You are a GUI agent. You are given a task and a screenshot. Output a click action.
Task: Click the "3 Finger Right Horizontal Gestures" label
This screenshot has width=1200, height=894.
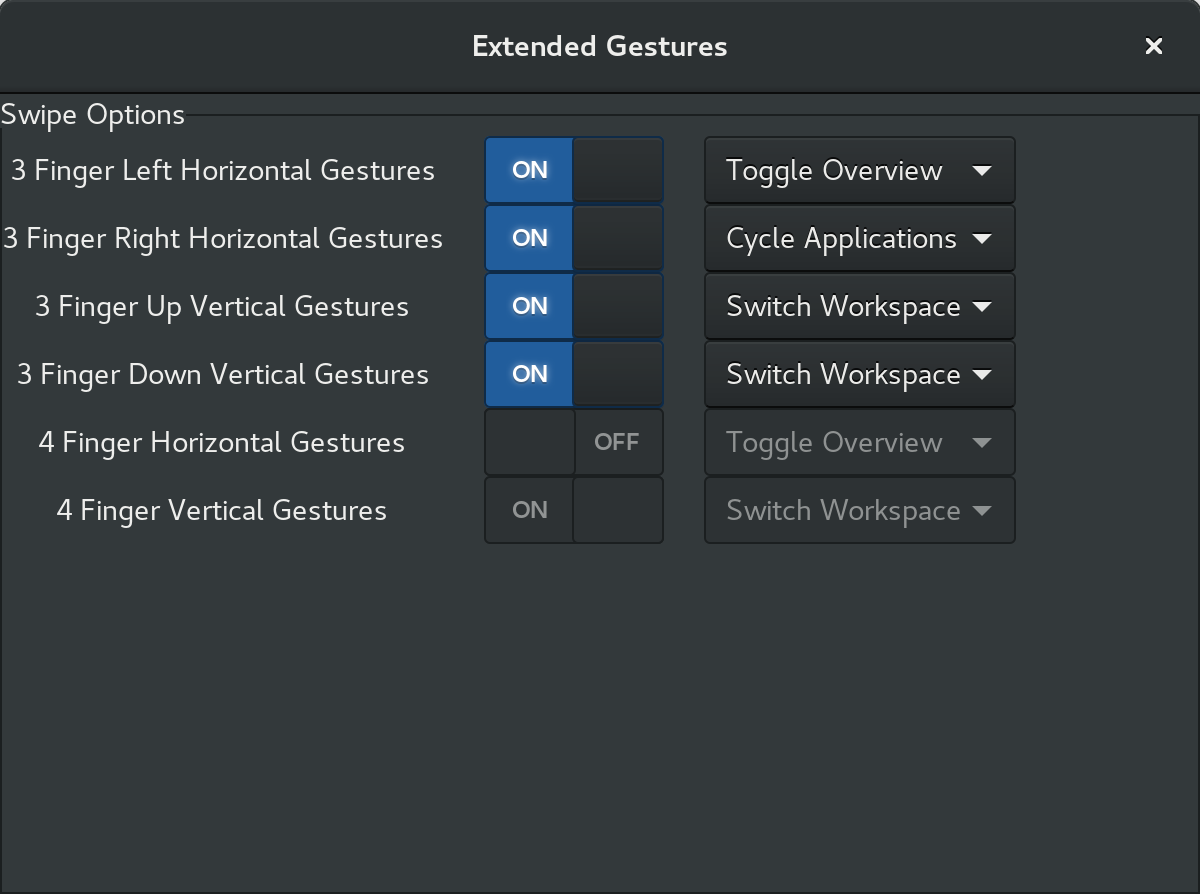click(x=223, y=238)
